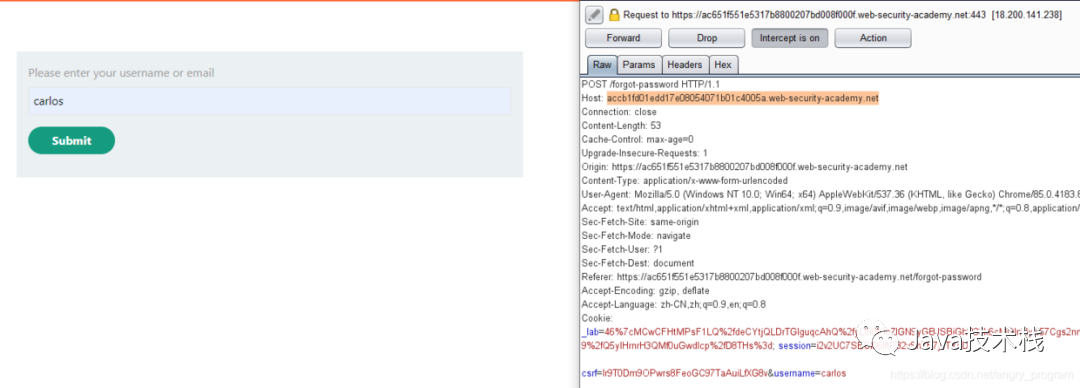Click the csrf and username body line

click(714, 374)
